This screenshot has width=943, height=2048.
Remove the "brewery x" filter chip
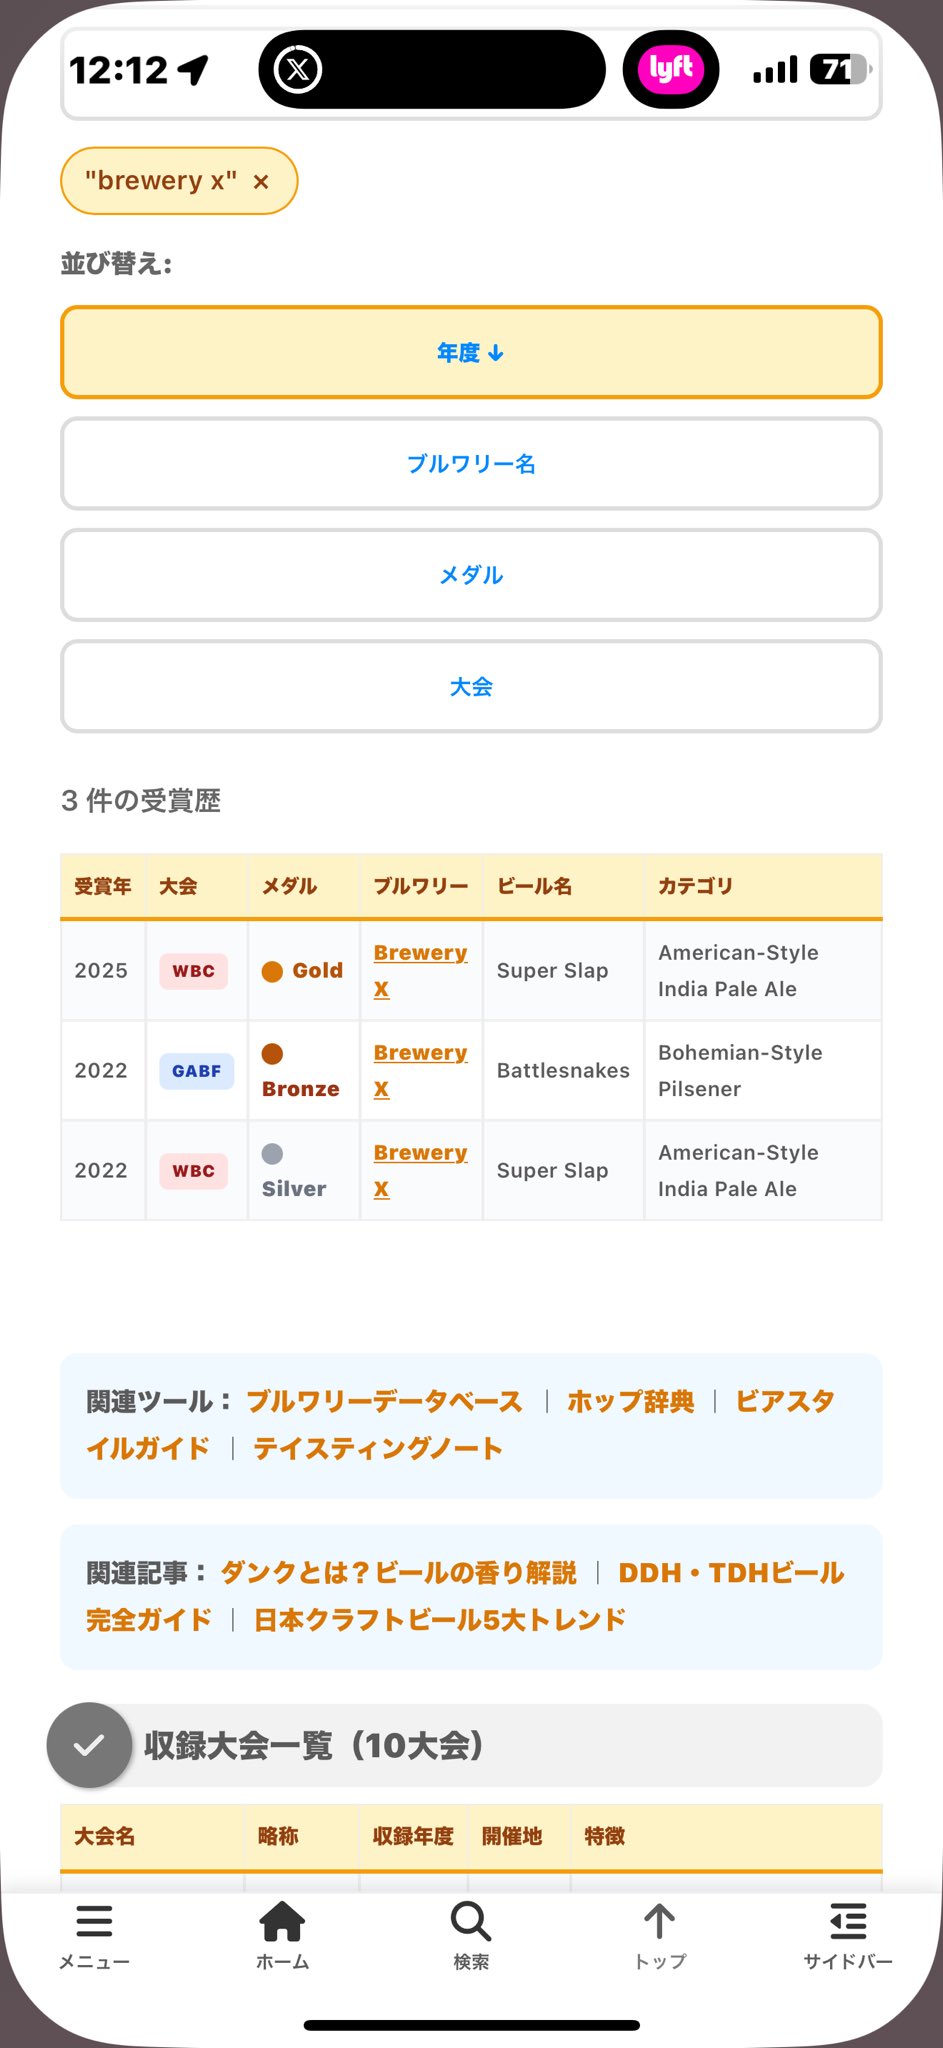[x=261, y=181]
